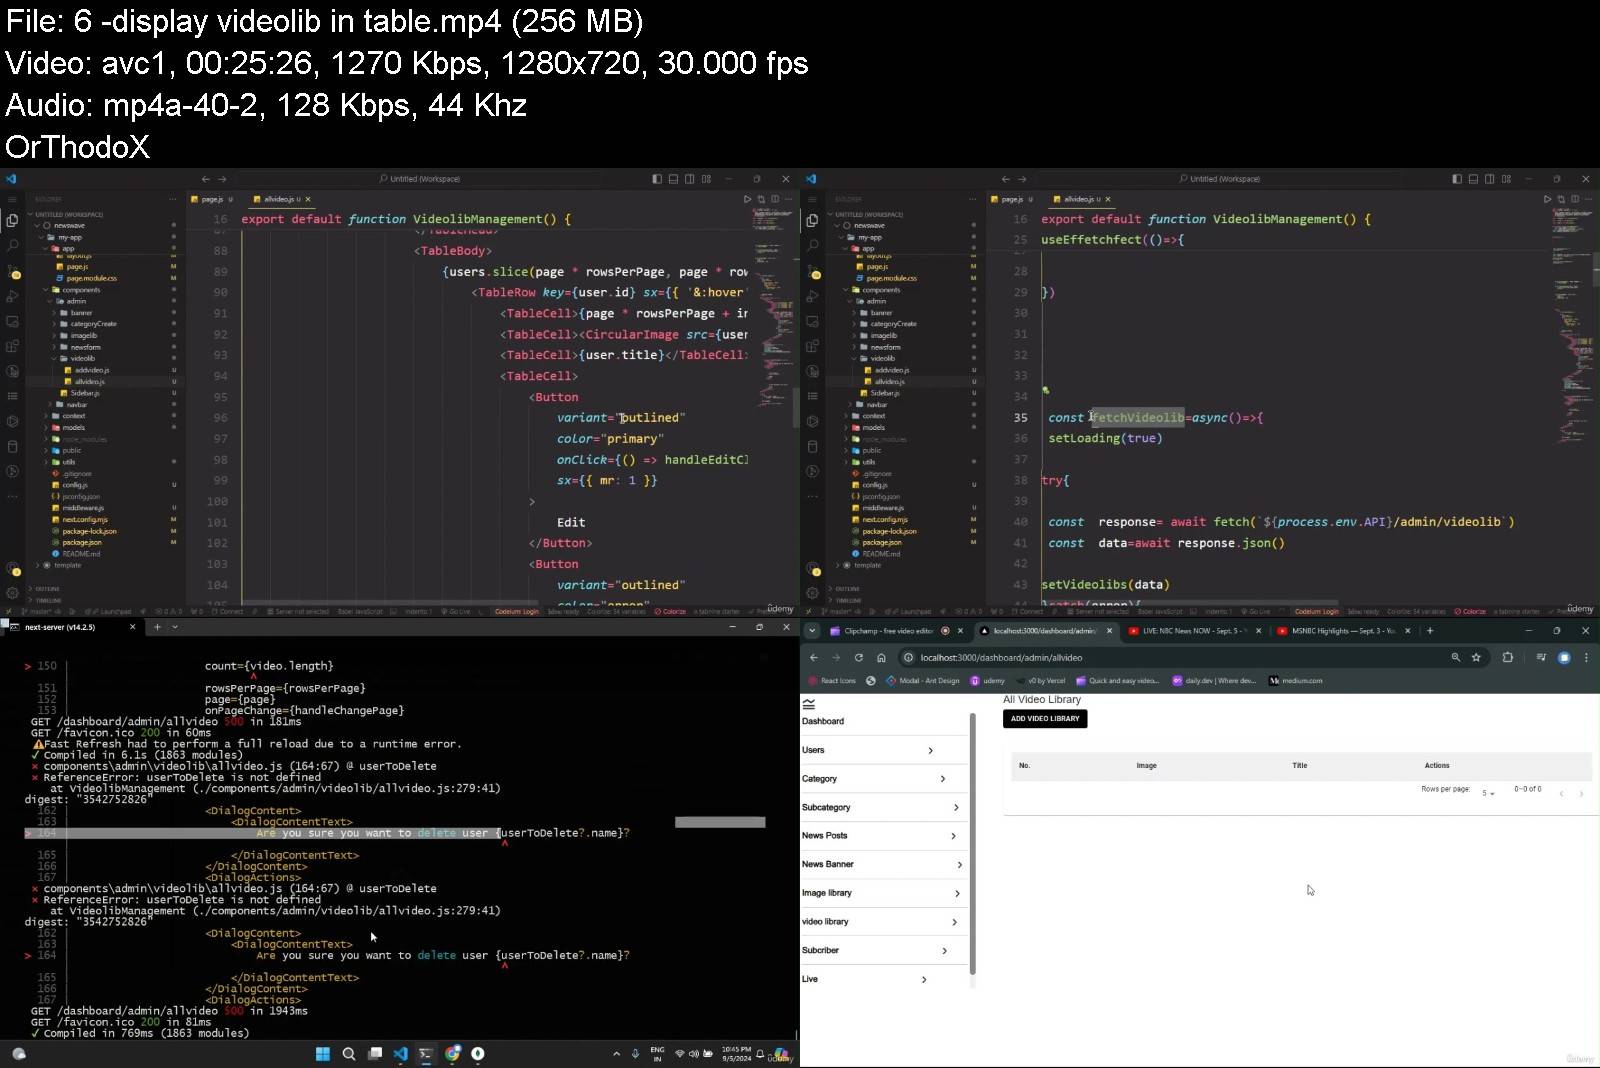Expand the News Banner menu chevron
Viewport: 1600px width, 1068px height.
click(x=959, y=865)
